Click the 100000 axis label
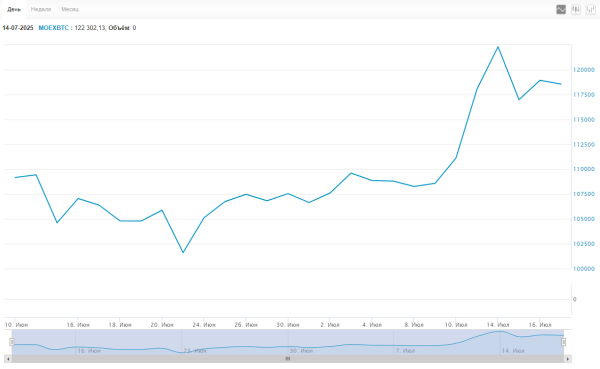600x369 pixels. pyautogui.click(x=584, y=269)
